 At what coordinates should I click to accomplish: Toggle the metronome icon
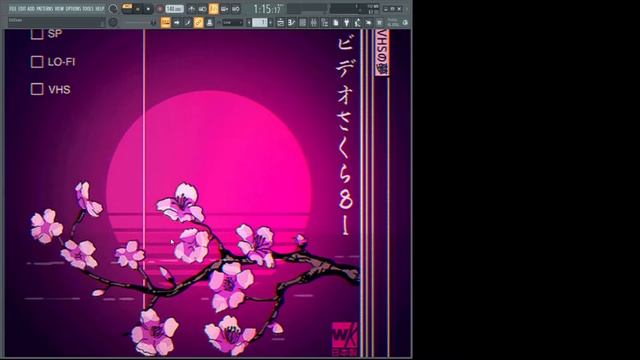pyautogui.click(x=192, y=9)
